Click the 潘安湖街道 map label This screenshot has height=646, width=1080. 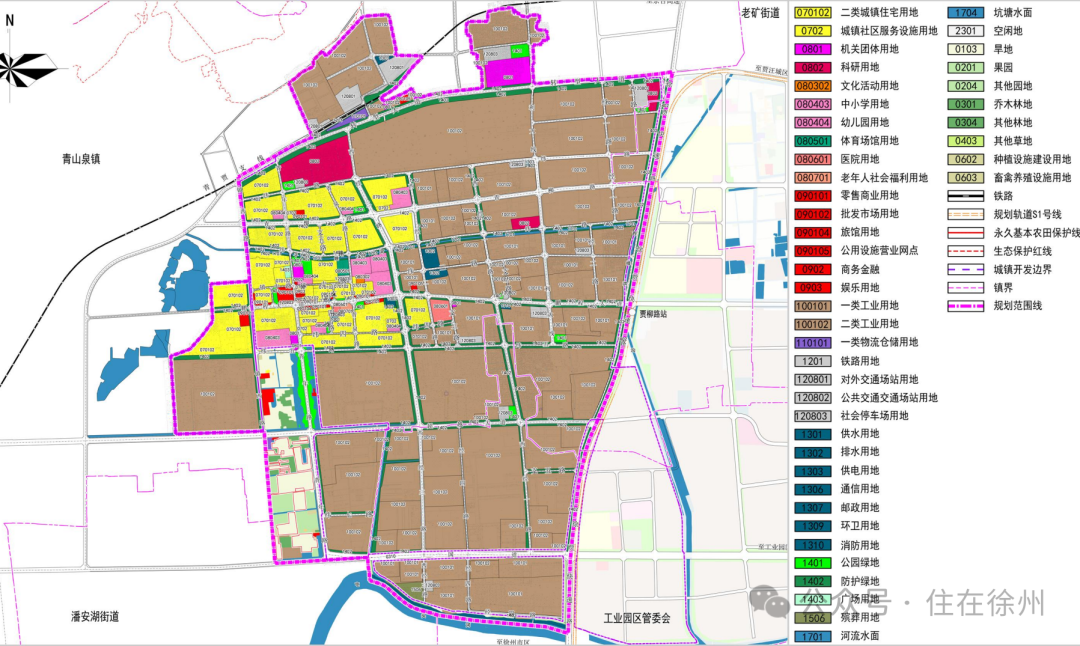click(x=95, y=616)
